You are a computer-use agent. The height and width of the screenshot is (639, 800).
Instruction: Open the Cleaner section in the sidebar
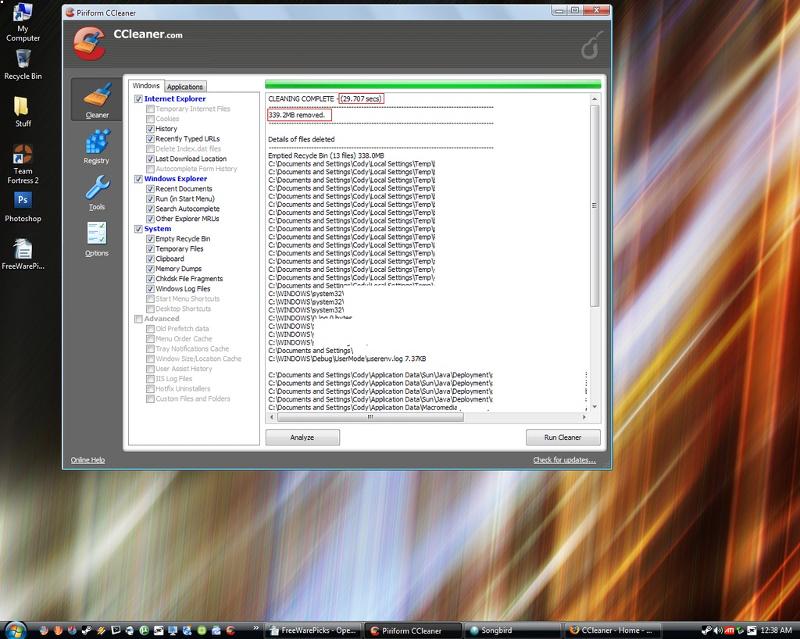[97, 100]
